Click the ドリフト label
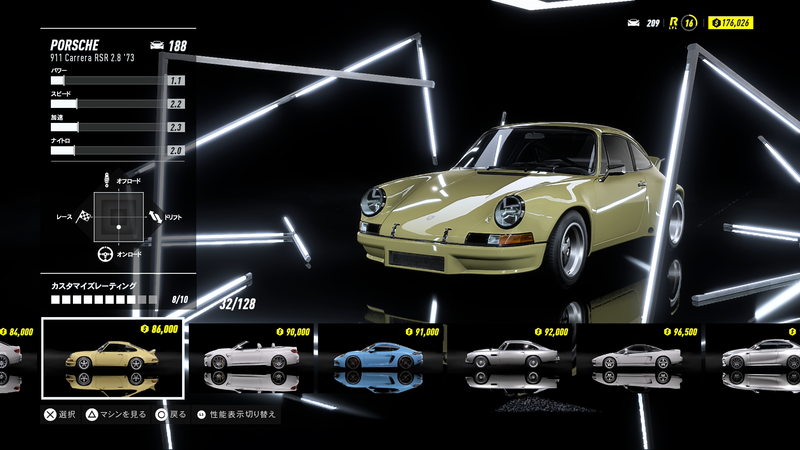800x450 pixels. [x=173, y=217]
